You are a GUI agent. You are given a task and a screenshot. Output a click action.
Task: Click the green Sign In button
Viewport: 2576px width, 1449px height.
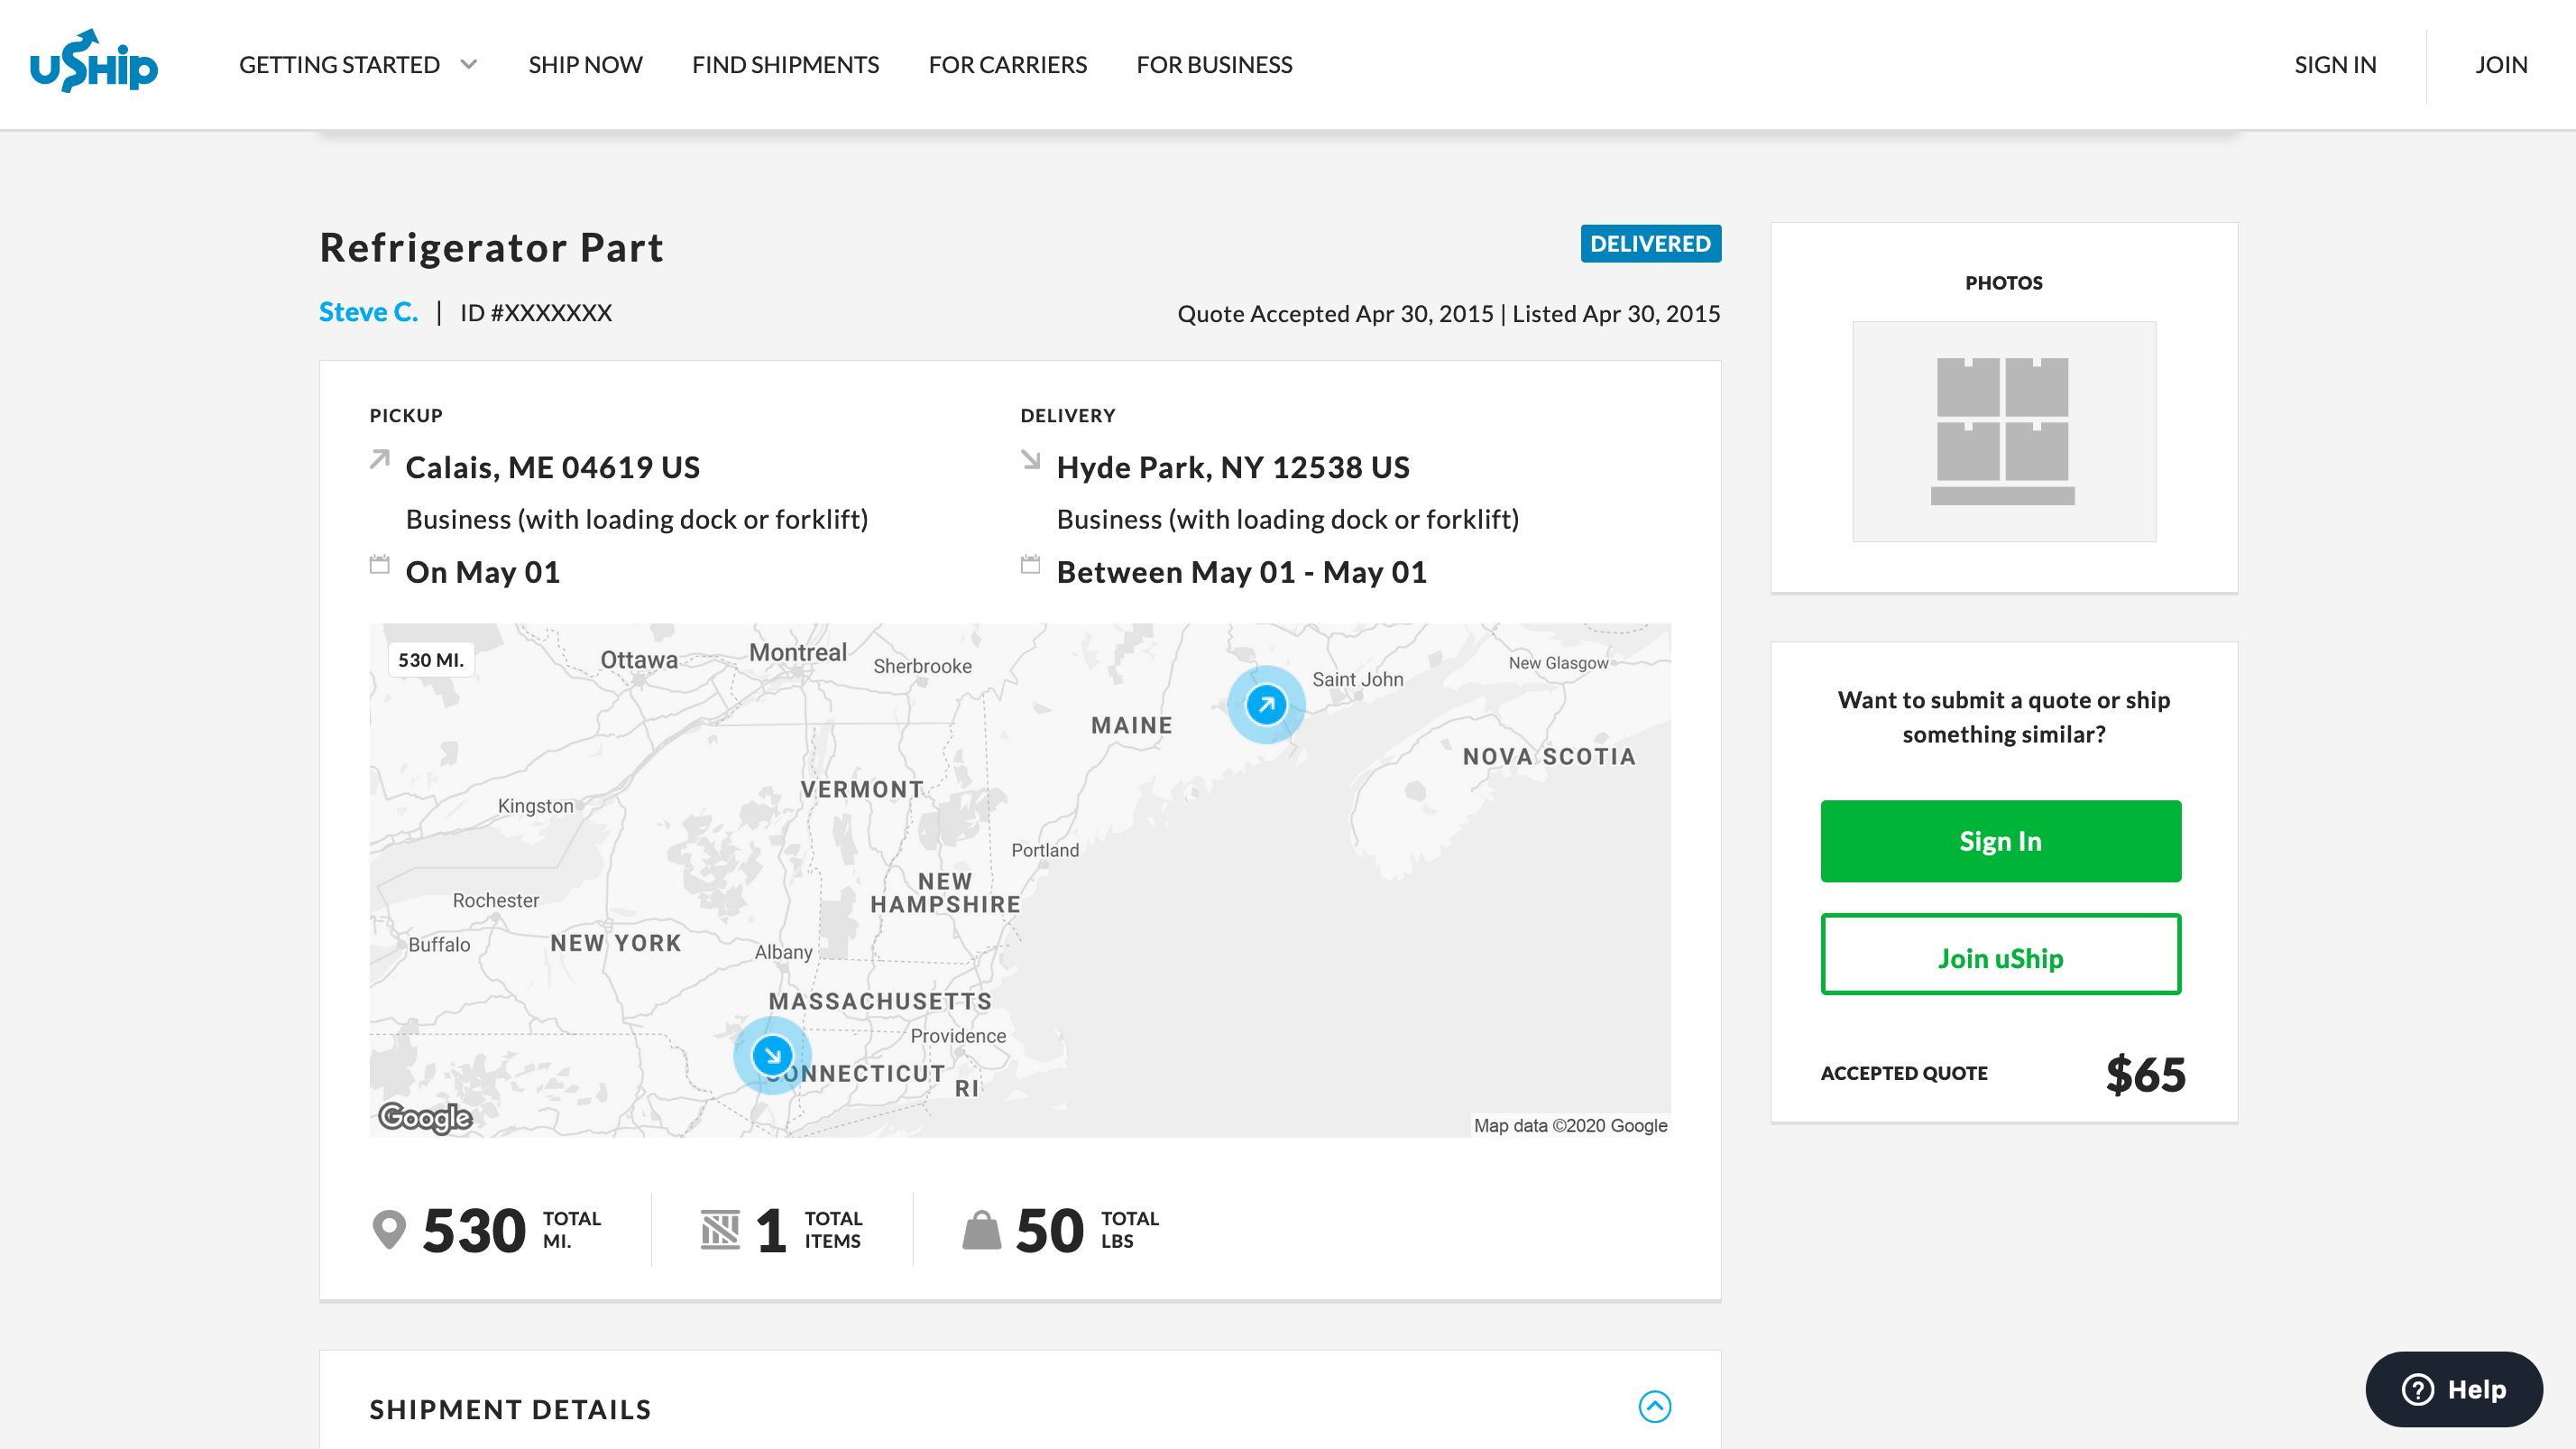(2000, 841)
